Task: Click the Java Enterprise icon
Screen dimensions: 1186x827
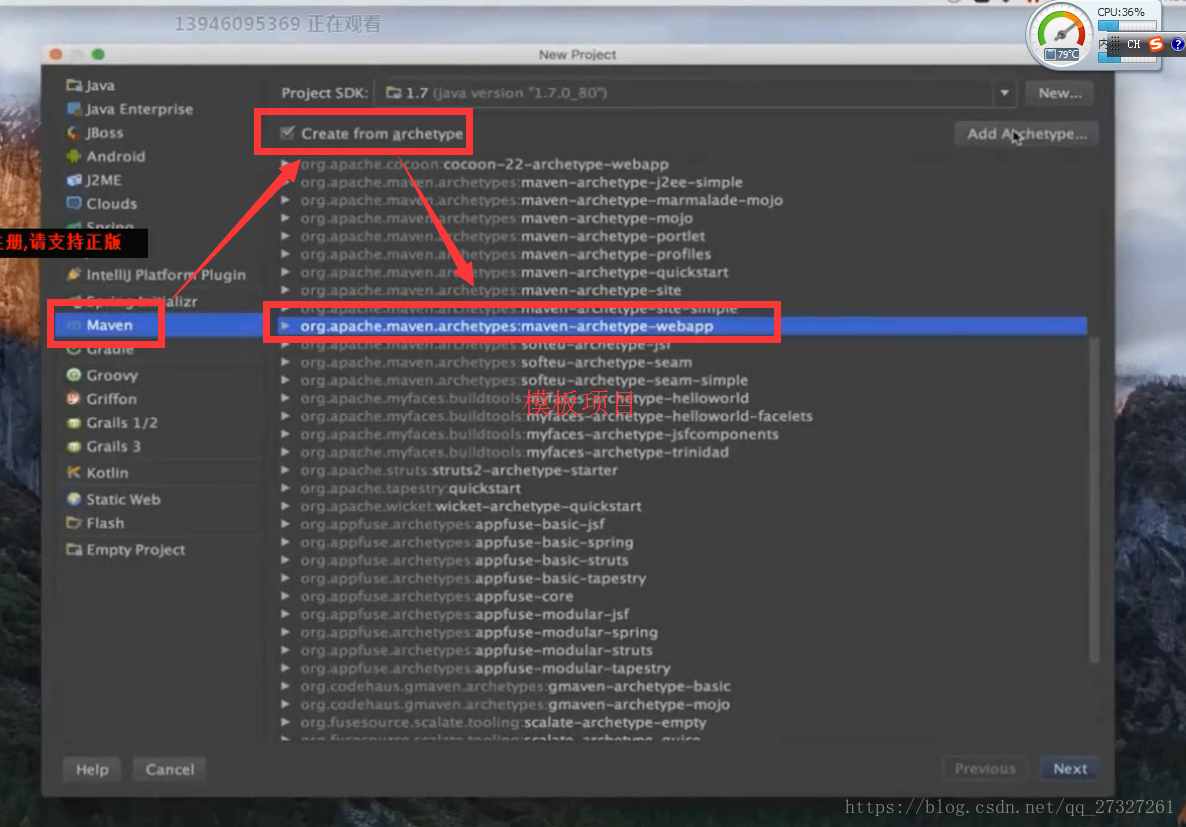Action: (74, 109)
